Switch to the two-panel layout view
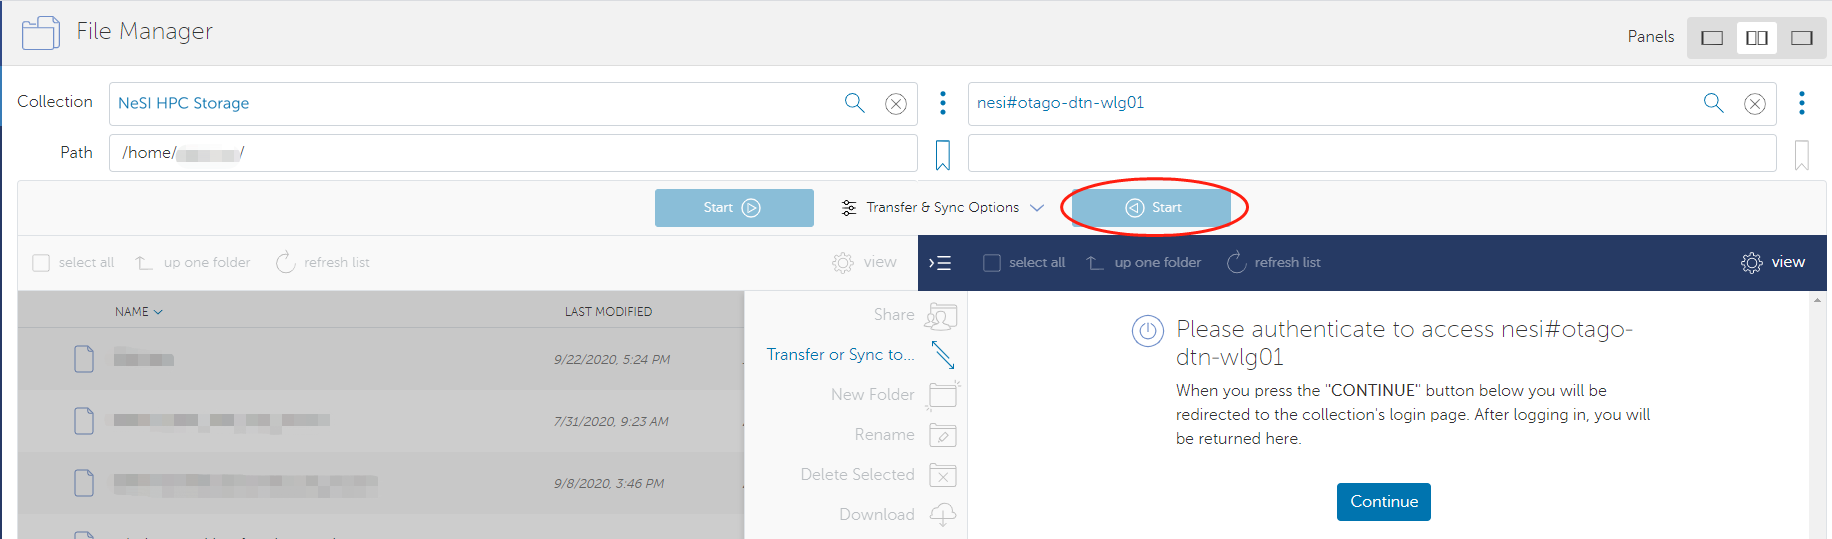The image size is (1832, 539). (1757, 38)
